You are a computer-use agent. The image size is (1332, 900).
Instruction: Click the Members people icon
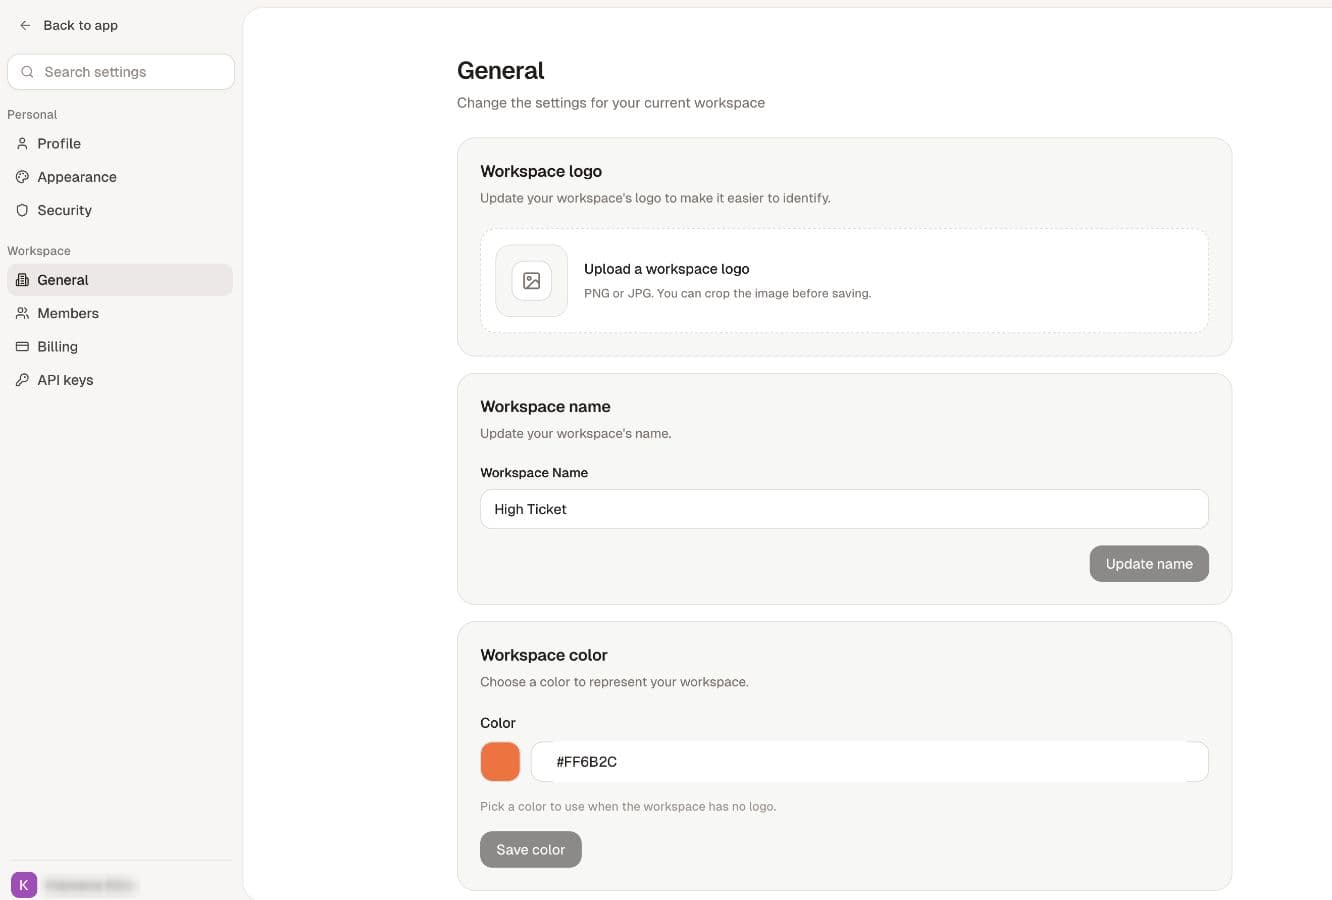click(x=22, y=313)
